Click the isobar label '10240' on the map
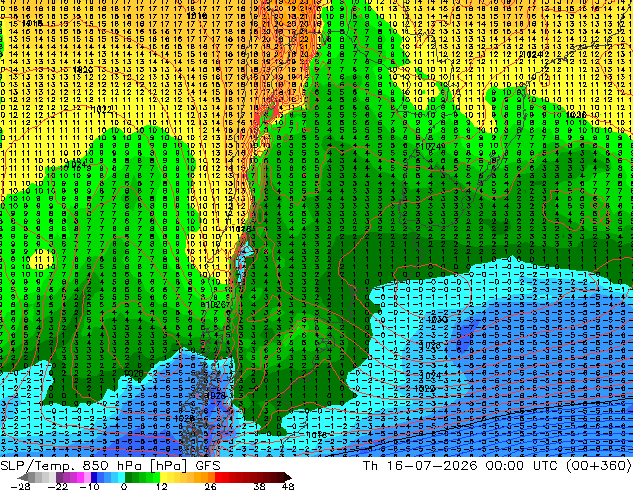 [x=432, y=146]
